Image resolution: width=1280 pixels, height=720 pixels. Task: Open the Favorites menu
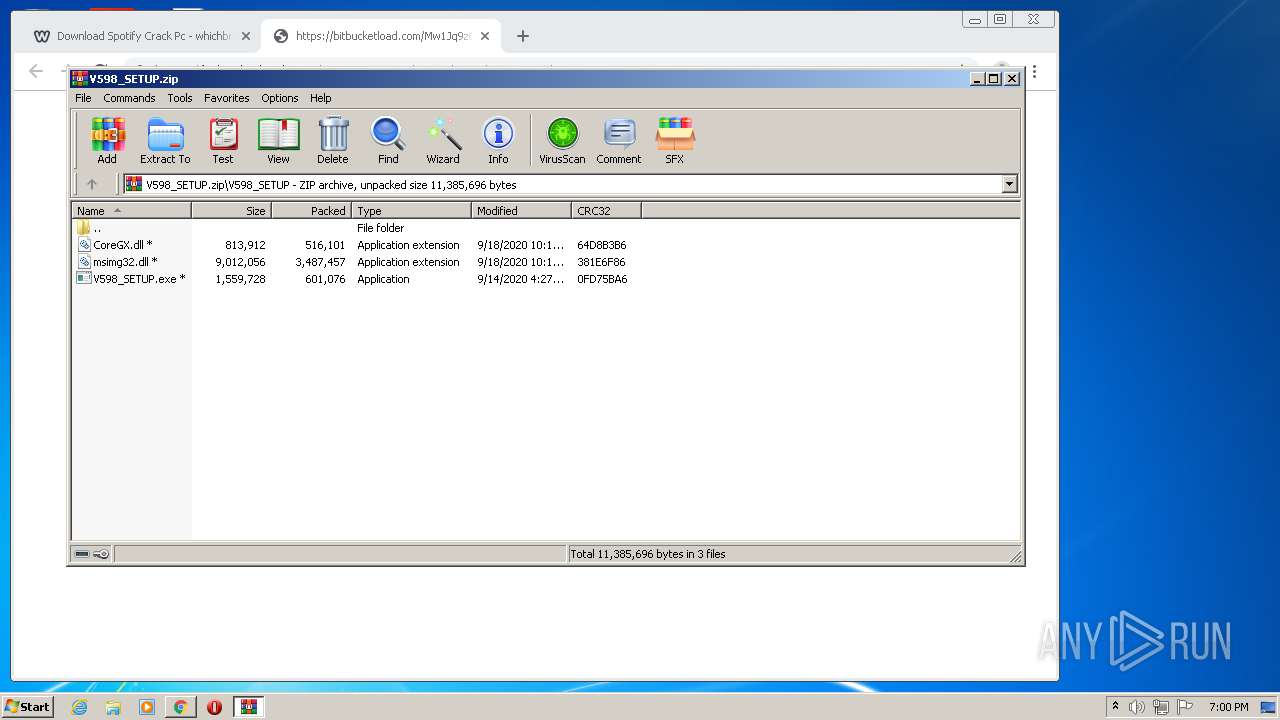pyautogui.click(x=227, y=98)
